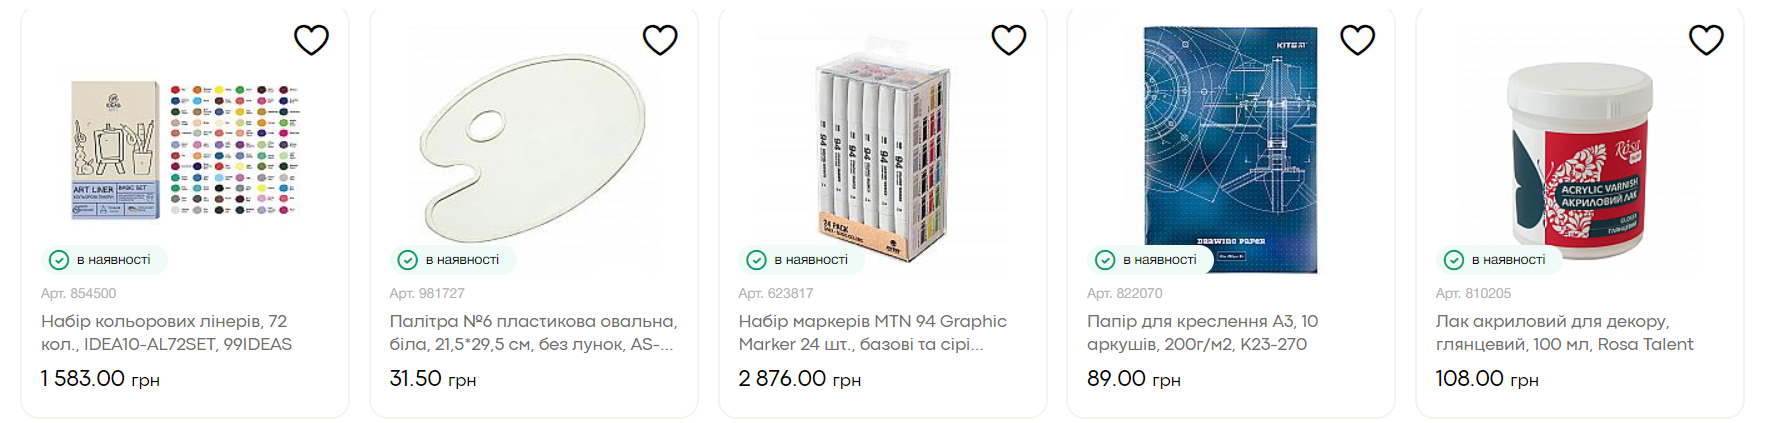Click in-stock checkmark on liners set
The width and height of the screenshot is (1781, 423).
(59, 260)
